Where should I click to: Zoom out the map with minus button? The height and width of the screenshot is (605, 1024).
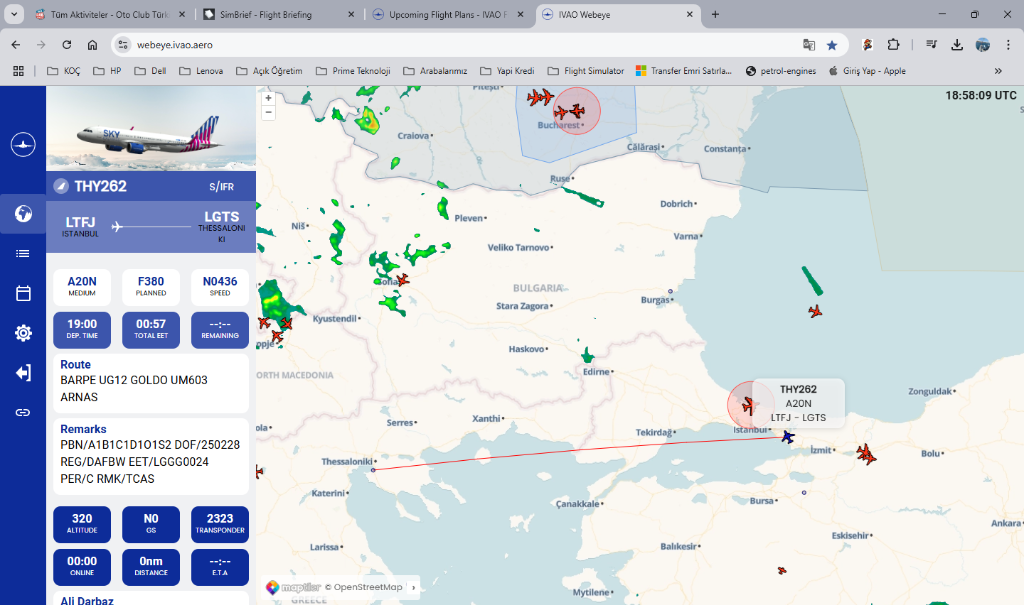(268, 112)
